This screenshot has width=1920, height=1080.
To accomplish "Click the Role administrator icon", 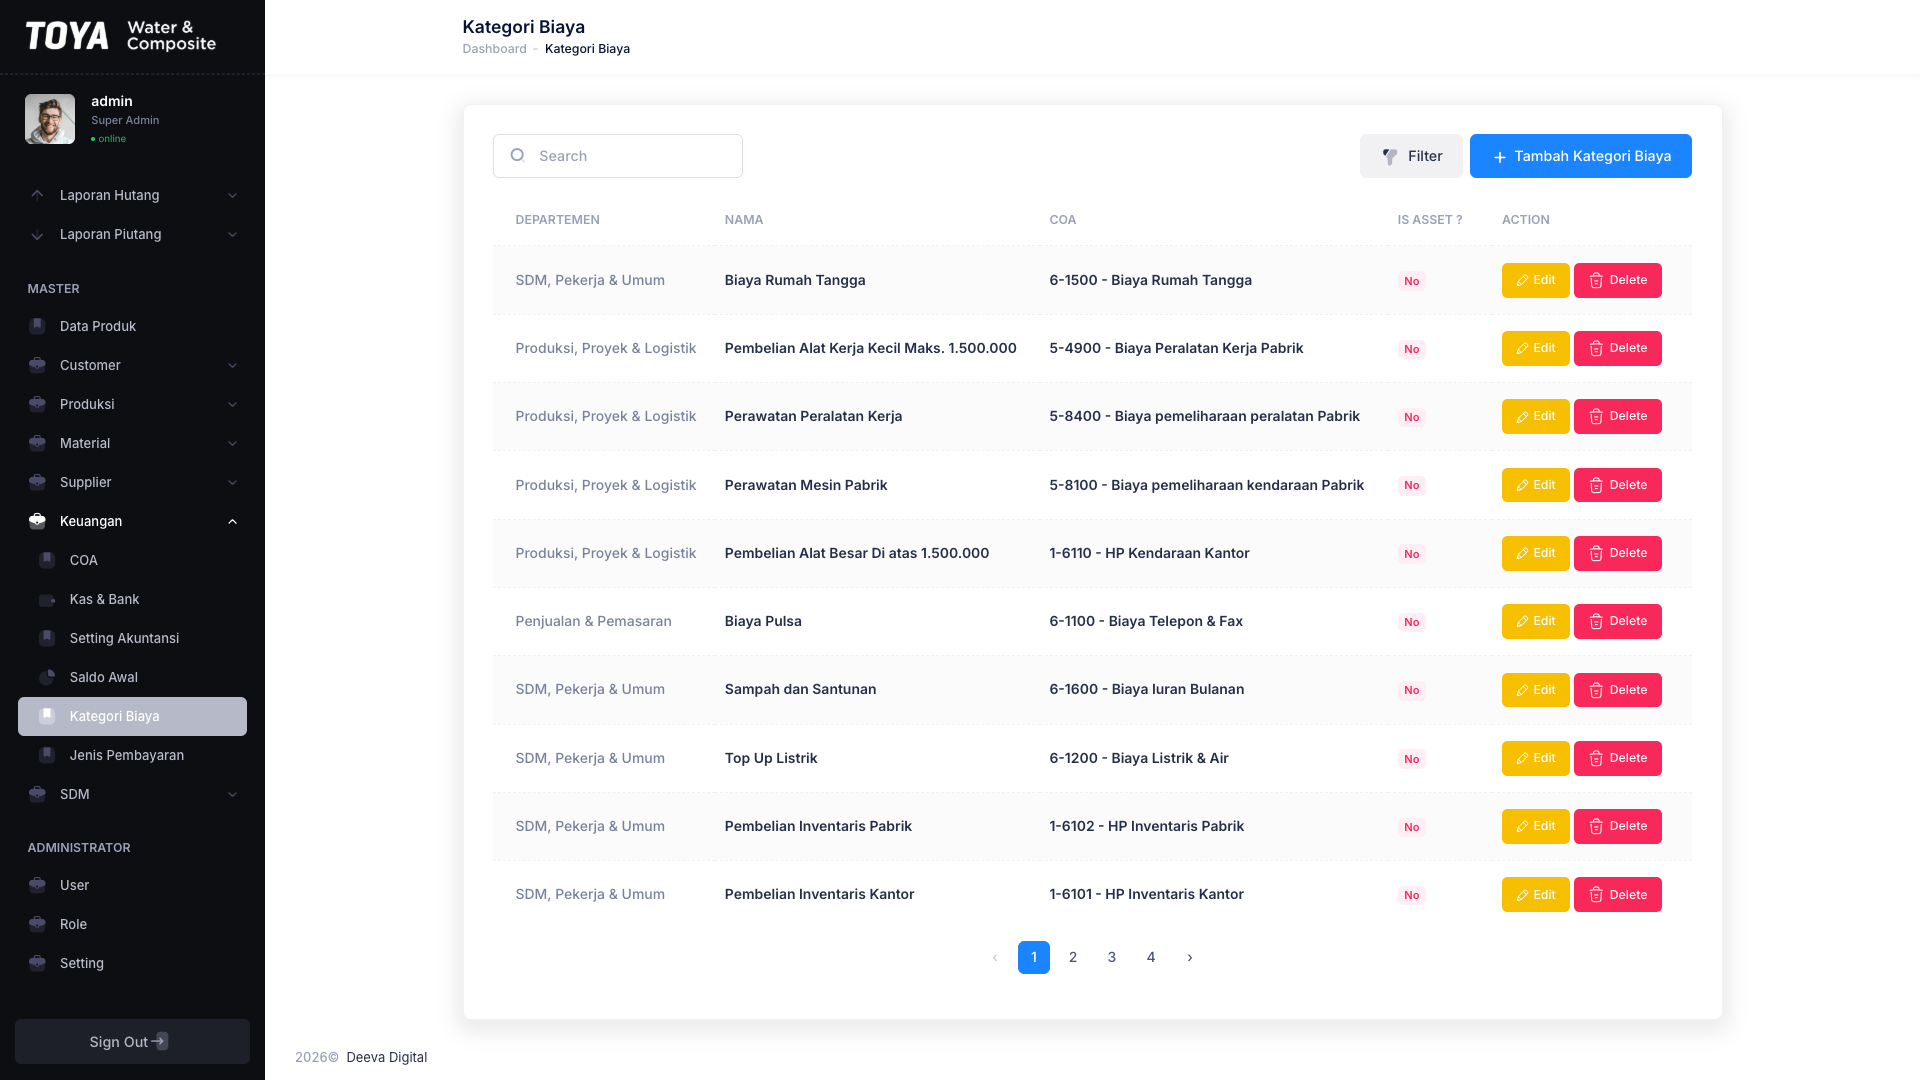I will (x=37, y=924).
